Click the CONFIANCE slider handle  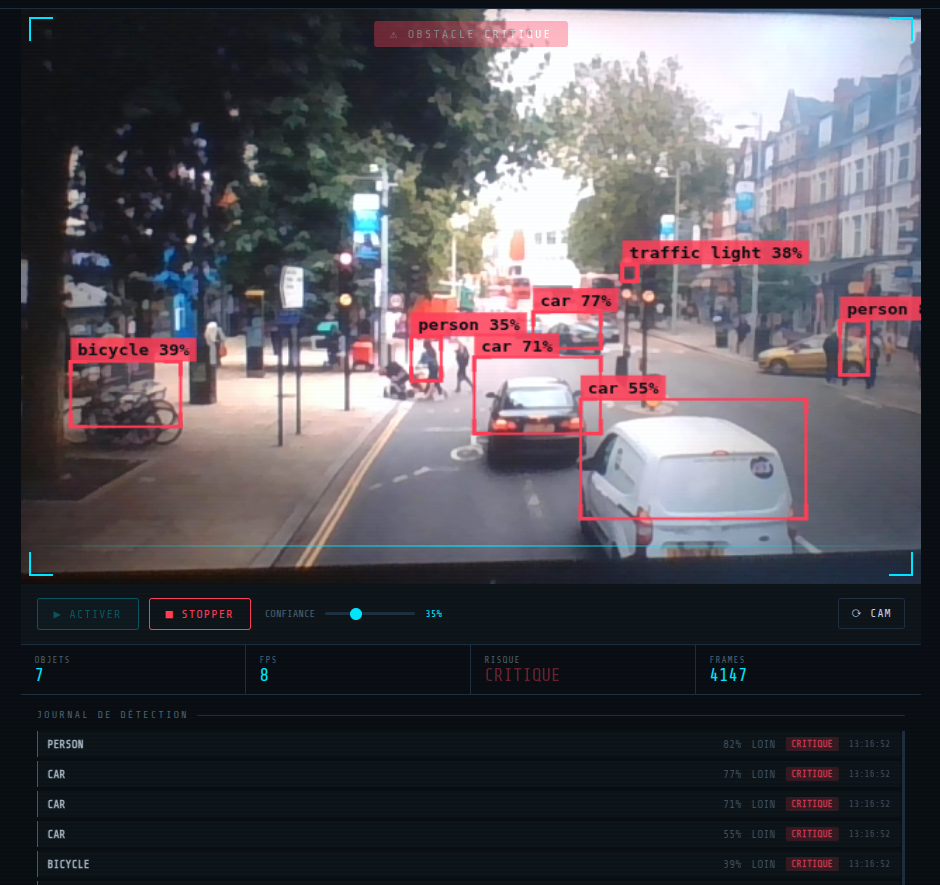pyautogui.click(x=355, y=613)
